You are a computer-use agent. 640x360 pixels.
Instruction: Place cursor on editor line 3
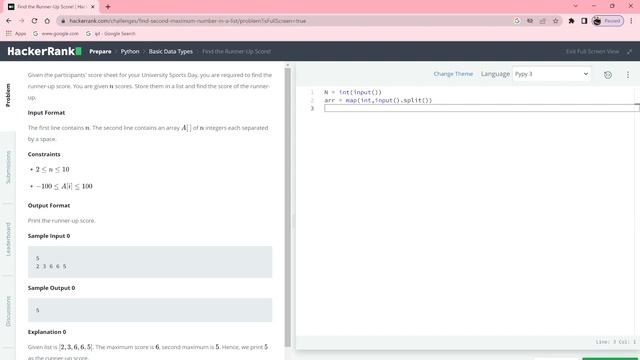pos(481,108)
